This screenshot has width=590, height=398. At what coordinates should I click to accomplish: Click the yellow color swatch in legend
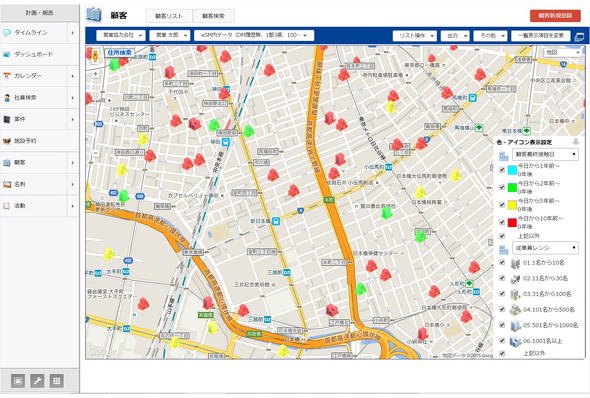pos(512,205)
